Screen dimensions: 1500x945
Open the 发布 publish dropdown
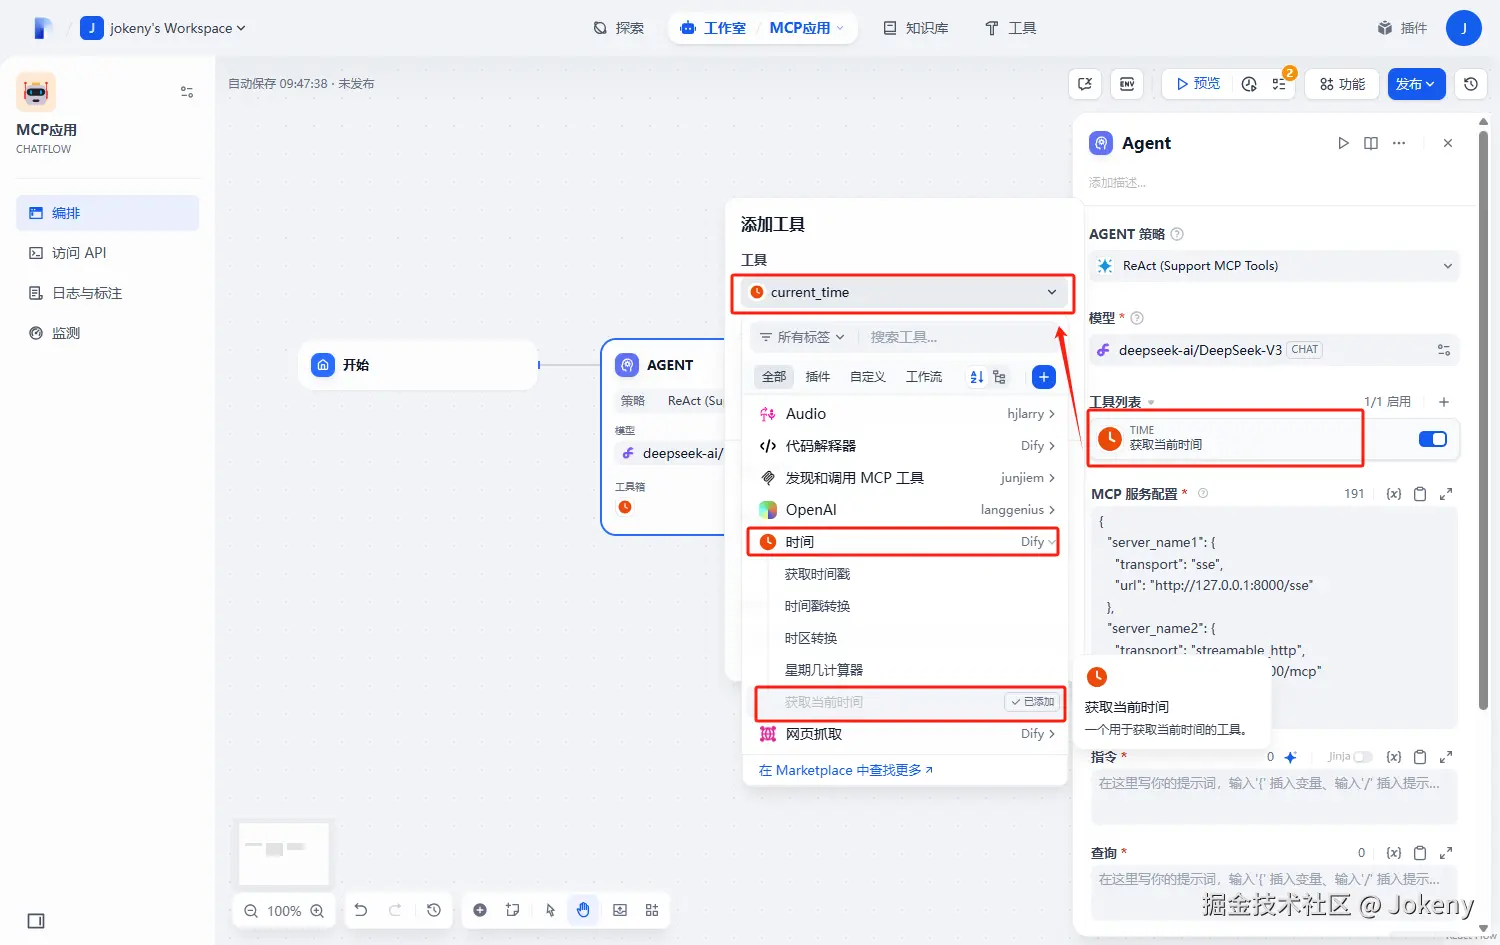point(1415,84)
